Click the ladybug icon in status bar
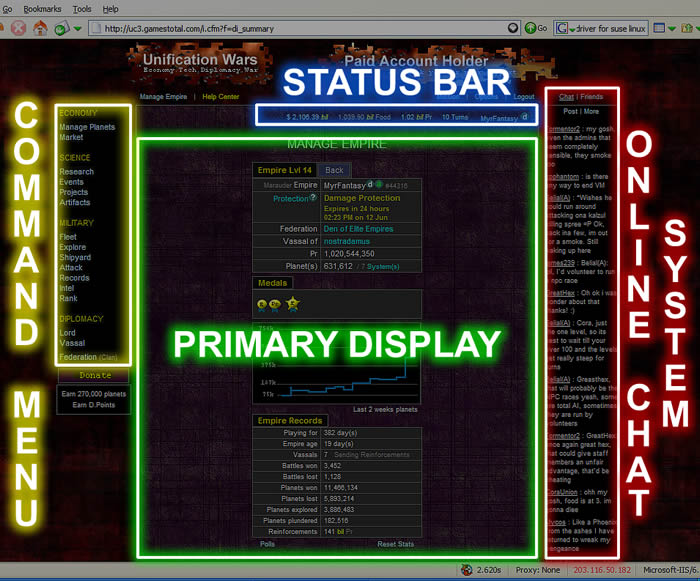 coord(467,570)
